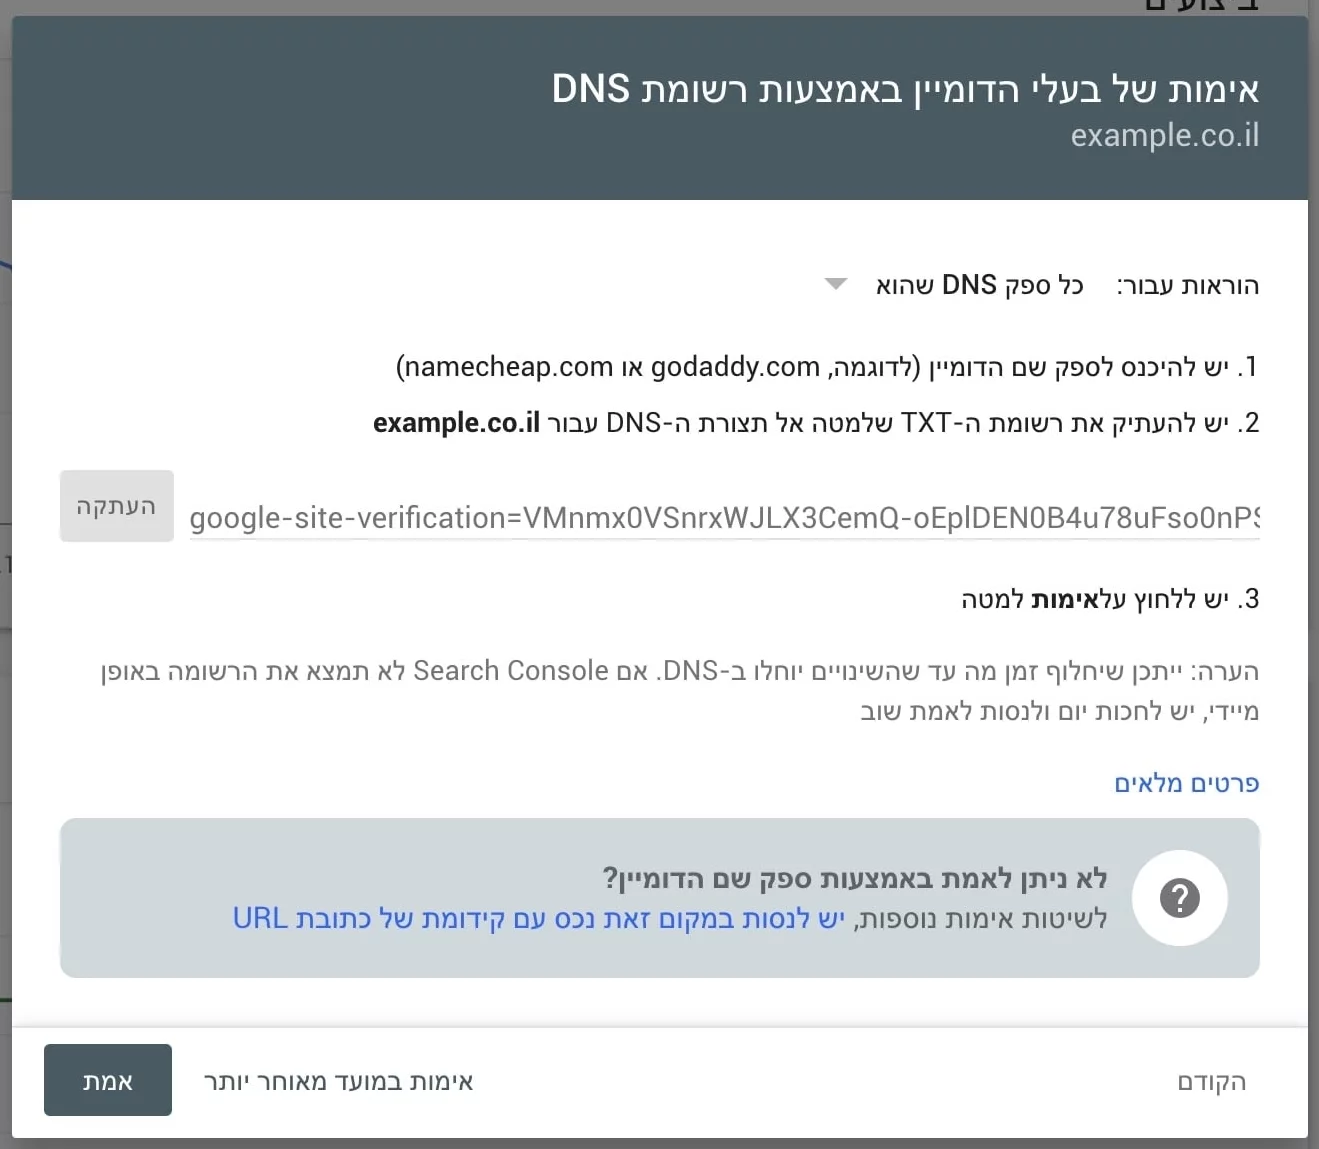The height and width of the screenshot is (1149, 1319).
Task: Go back with the הקודם button
Action: coord(1212,1081)
